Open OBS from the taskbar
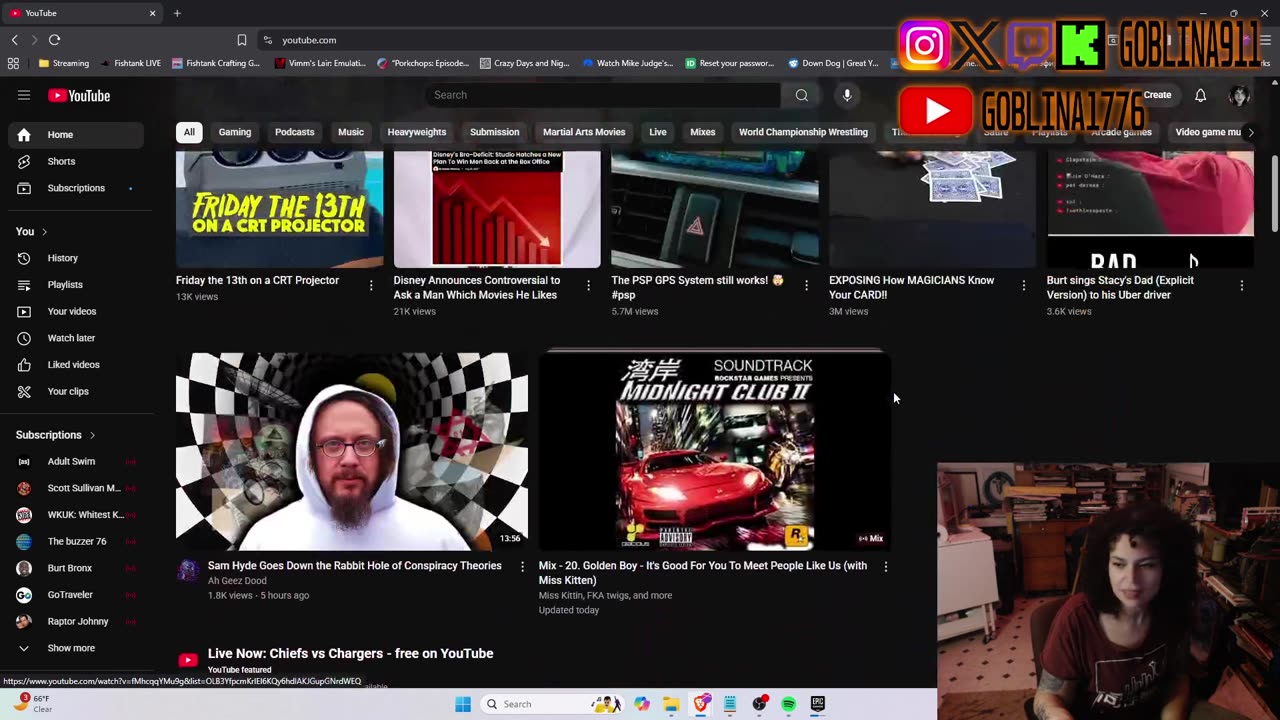The image size is (1280, 720). (x=759, y=704)
